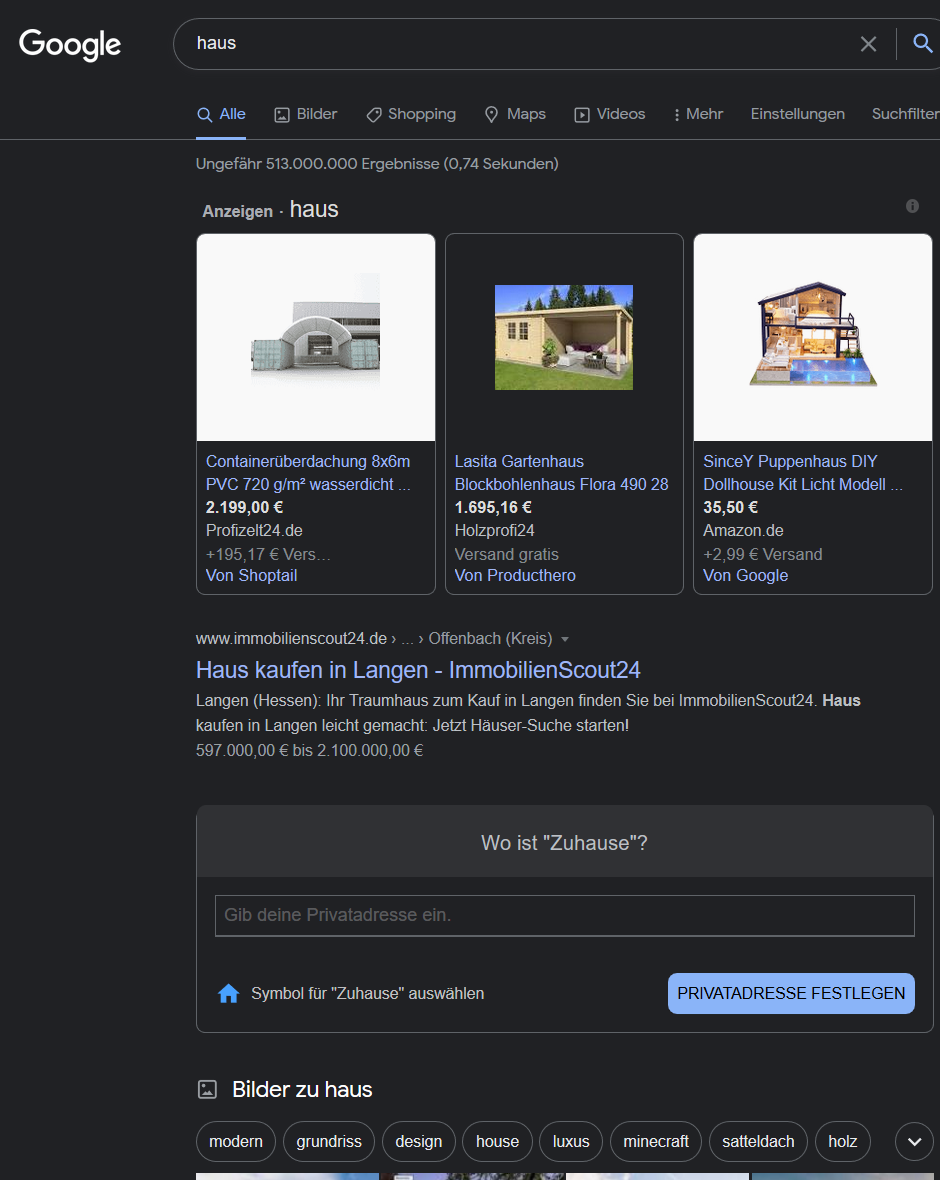Click the price 35,50 €

(x=730, y=508)
